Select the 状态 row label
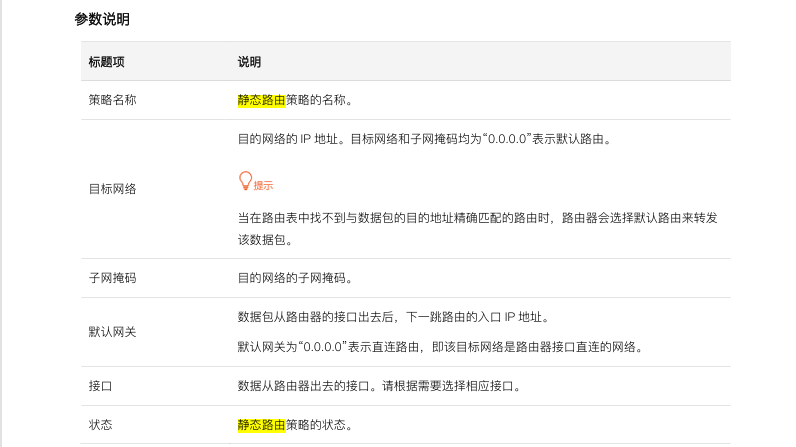 [x=100, y=424]
